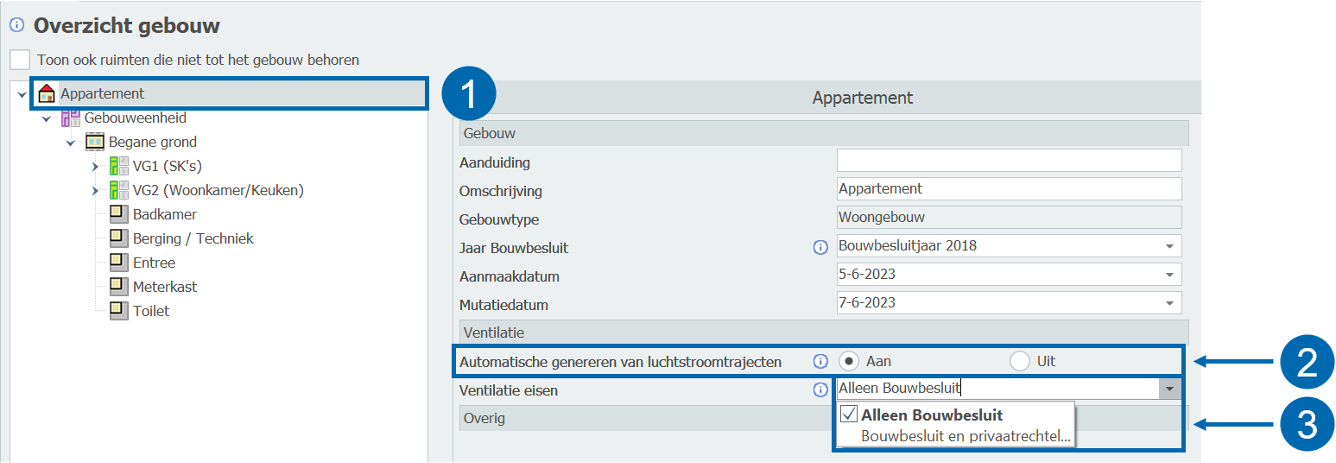The image size is (1336, 463).
Task: Click the info icon next to Jaar Bouwbesluit
Action: click(x=821, y=247)
